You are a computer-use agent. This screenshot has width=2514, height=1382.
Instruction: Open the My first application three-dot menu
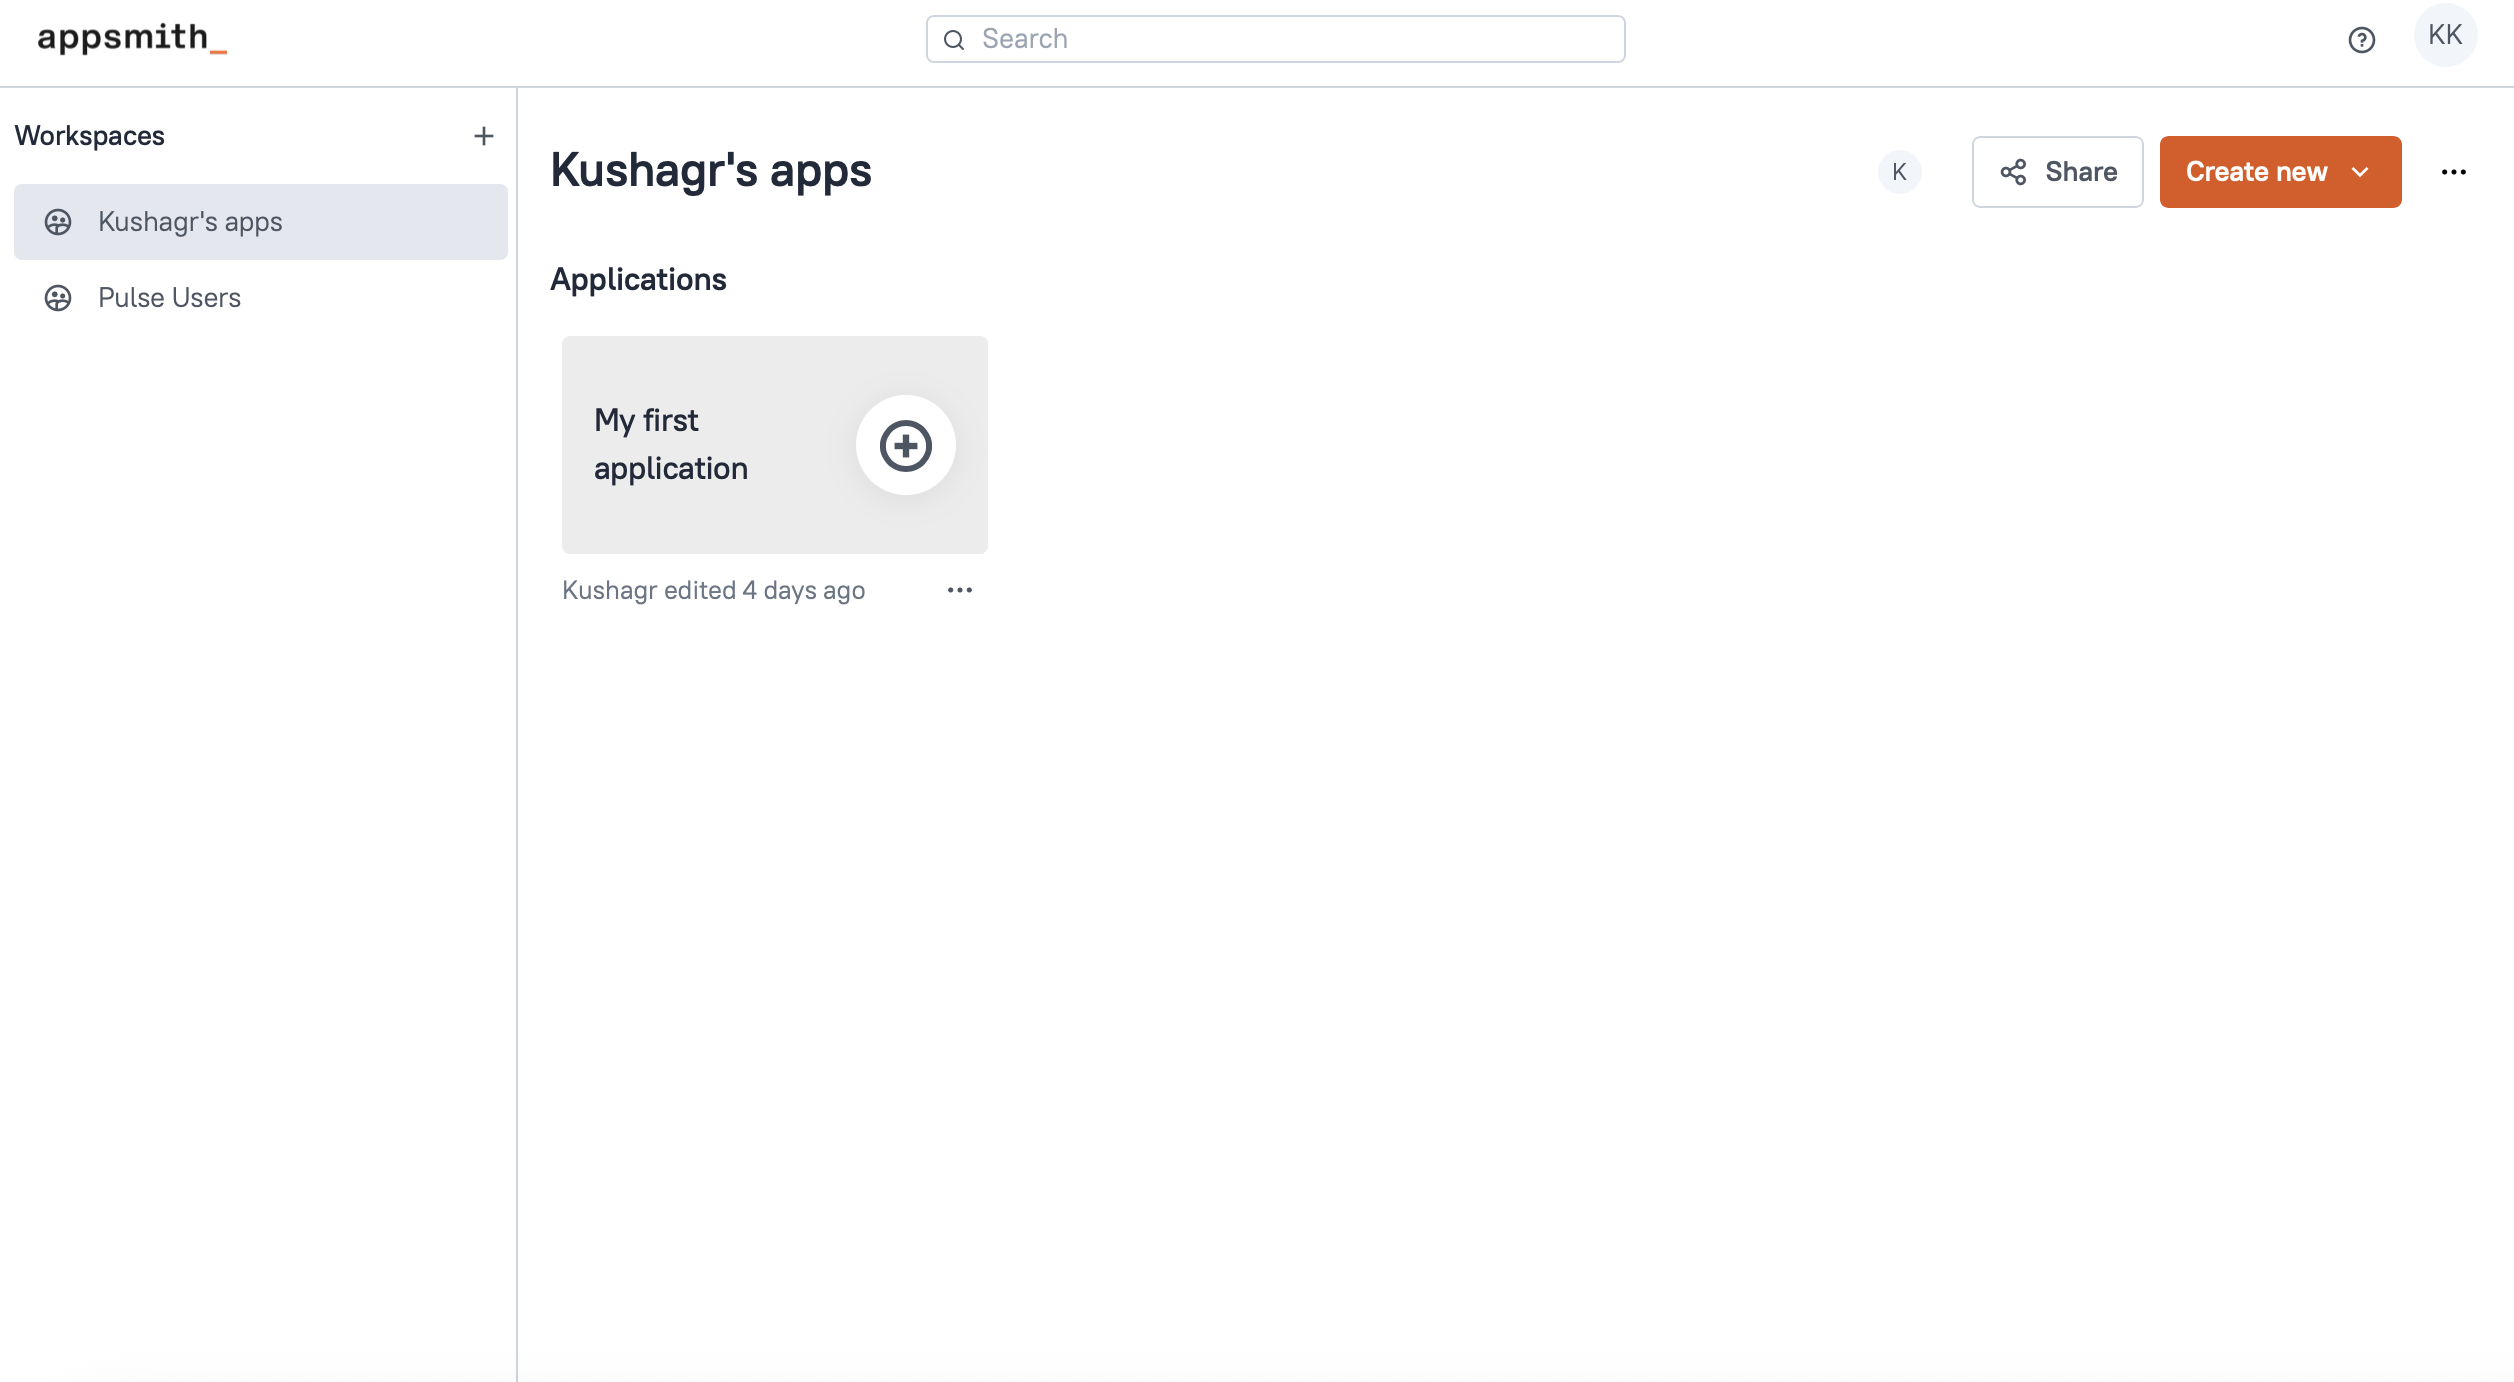[959, 590]
